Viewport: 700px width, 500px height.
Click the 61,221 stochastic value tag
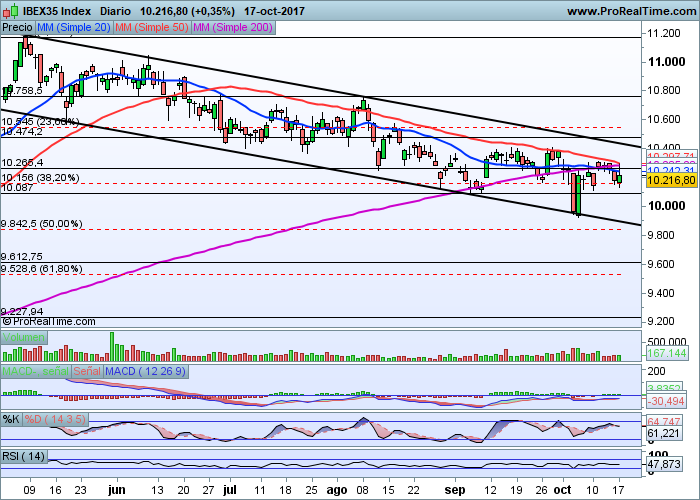coord(664,435)
